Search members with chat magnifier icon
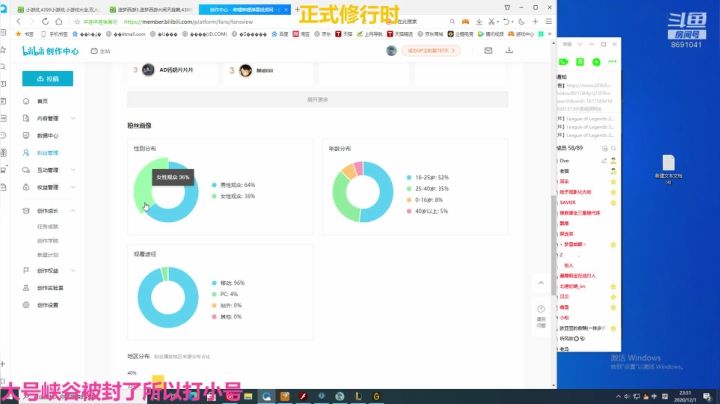 coord(613,148)
